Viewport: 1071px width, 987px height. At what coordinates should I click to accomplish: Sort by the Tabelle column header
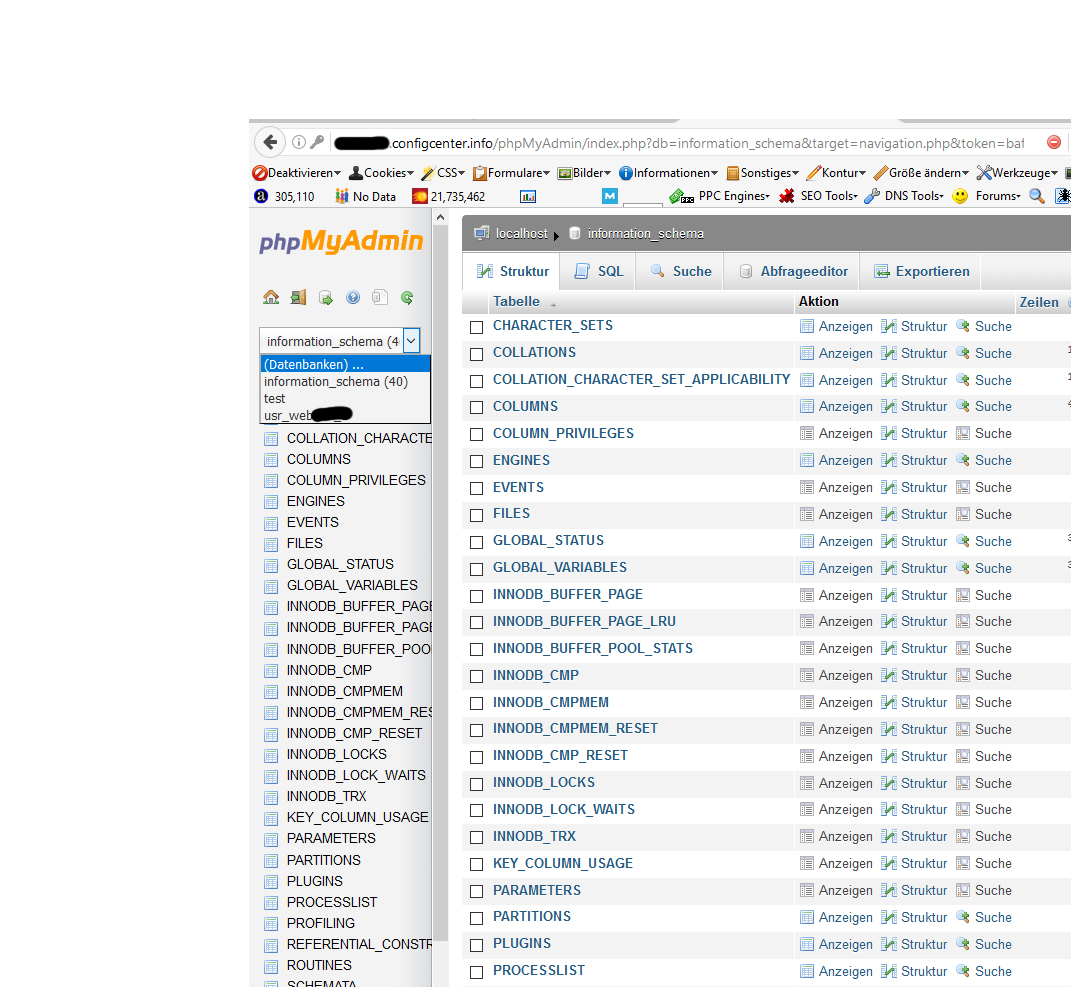516,301
